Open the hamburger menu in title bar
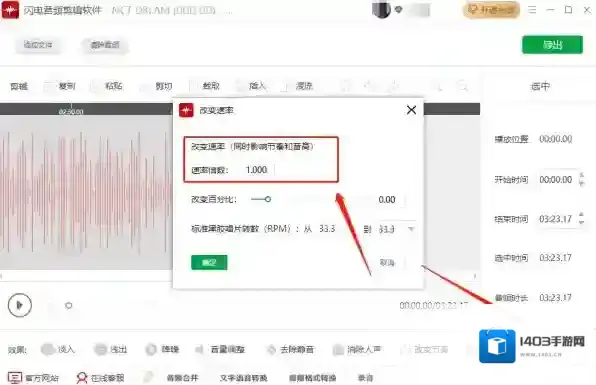 [x=532, y=10]
